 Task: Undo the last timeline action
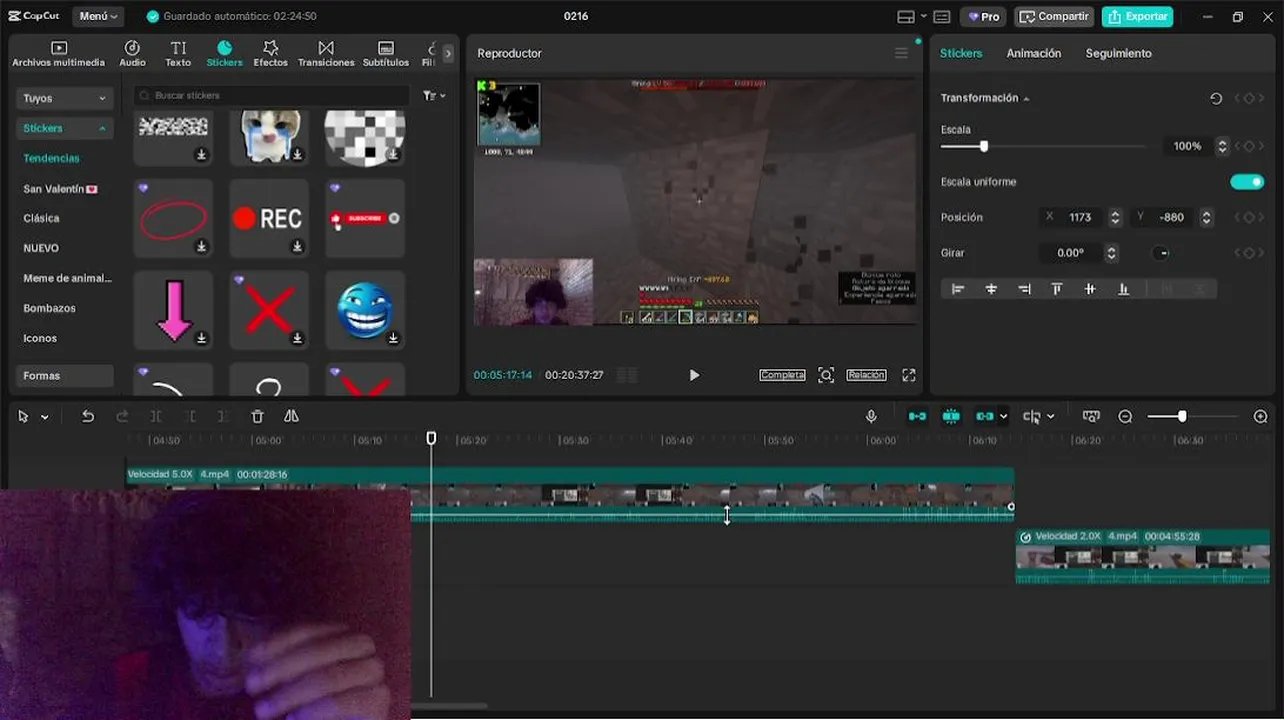point(88,416)
